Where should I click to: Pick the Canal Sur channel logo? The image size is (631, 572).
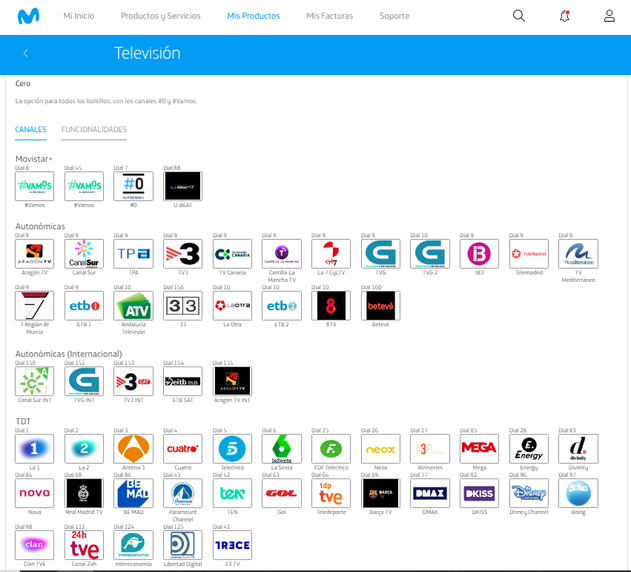point(84,254)
